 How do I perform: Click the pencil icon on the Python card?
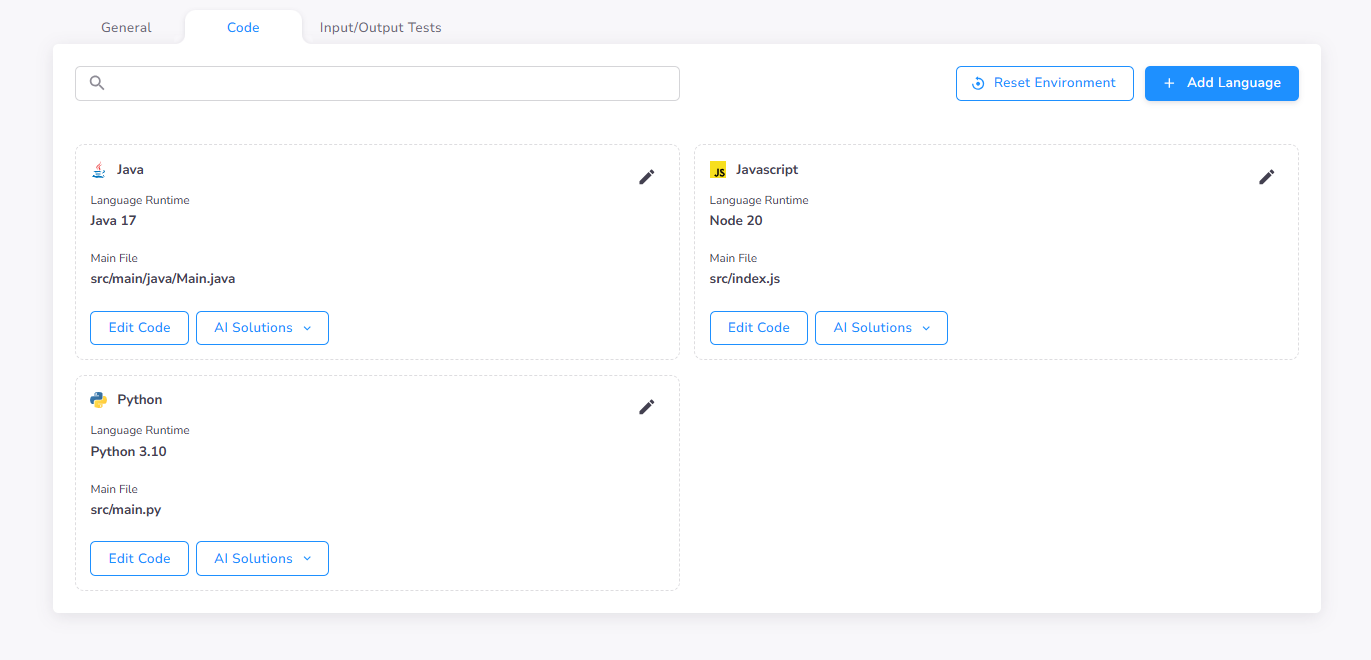[x=647, y=407]
